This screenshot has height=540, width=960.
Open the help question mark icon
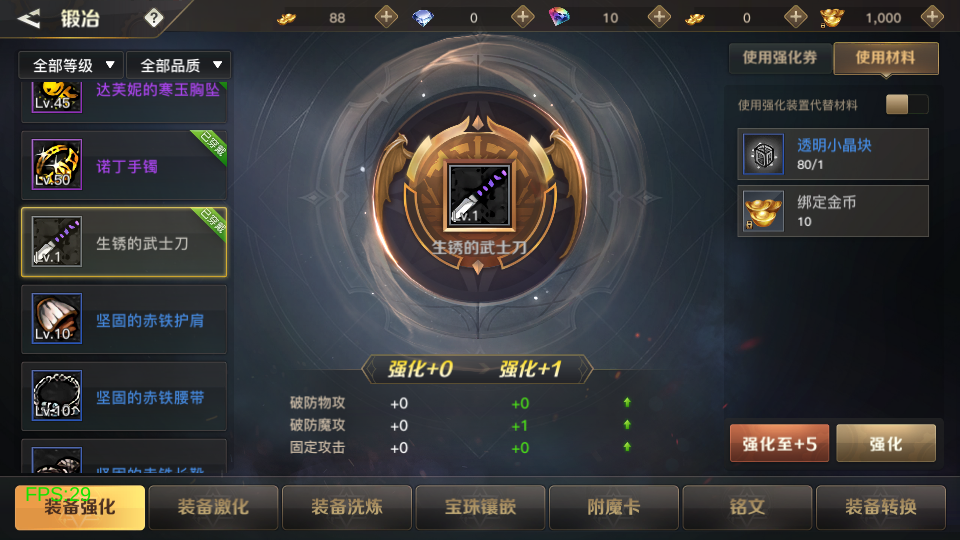point(154,18)
